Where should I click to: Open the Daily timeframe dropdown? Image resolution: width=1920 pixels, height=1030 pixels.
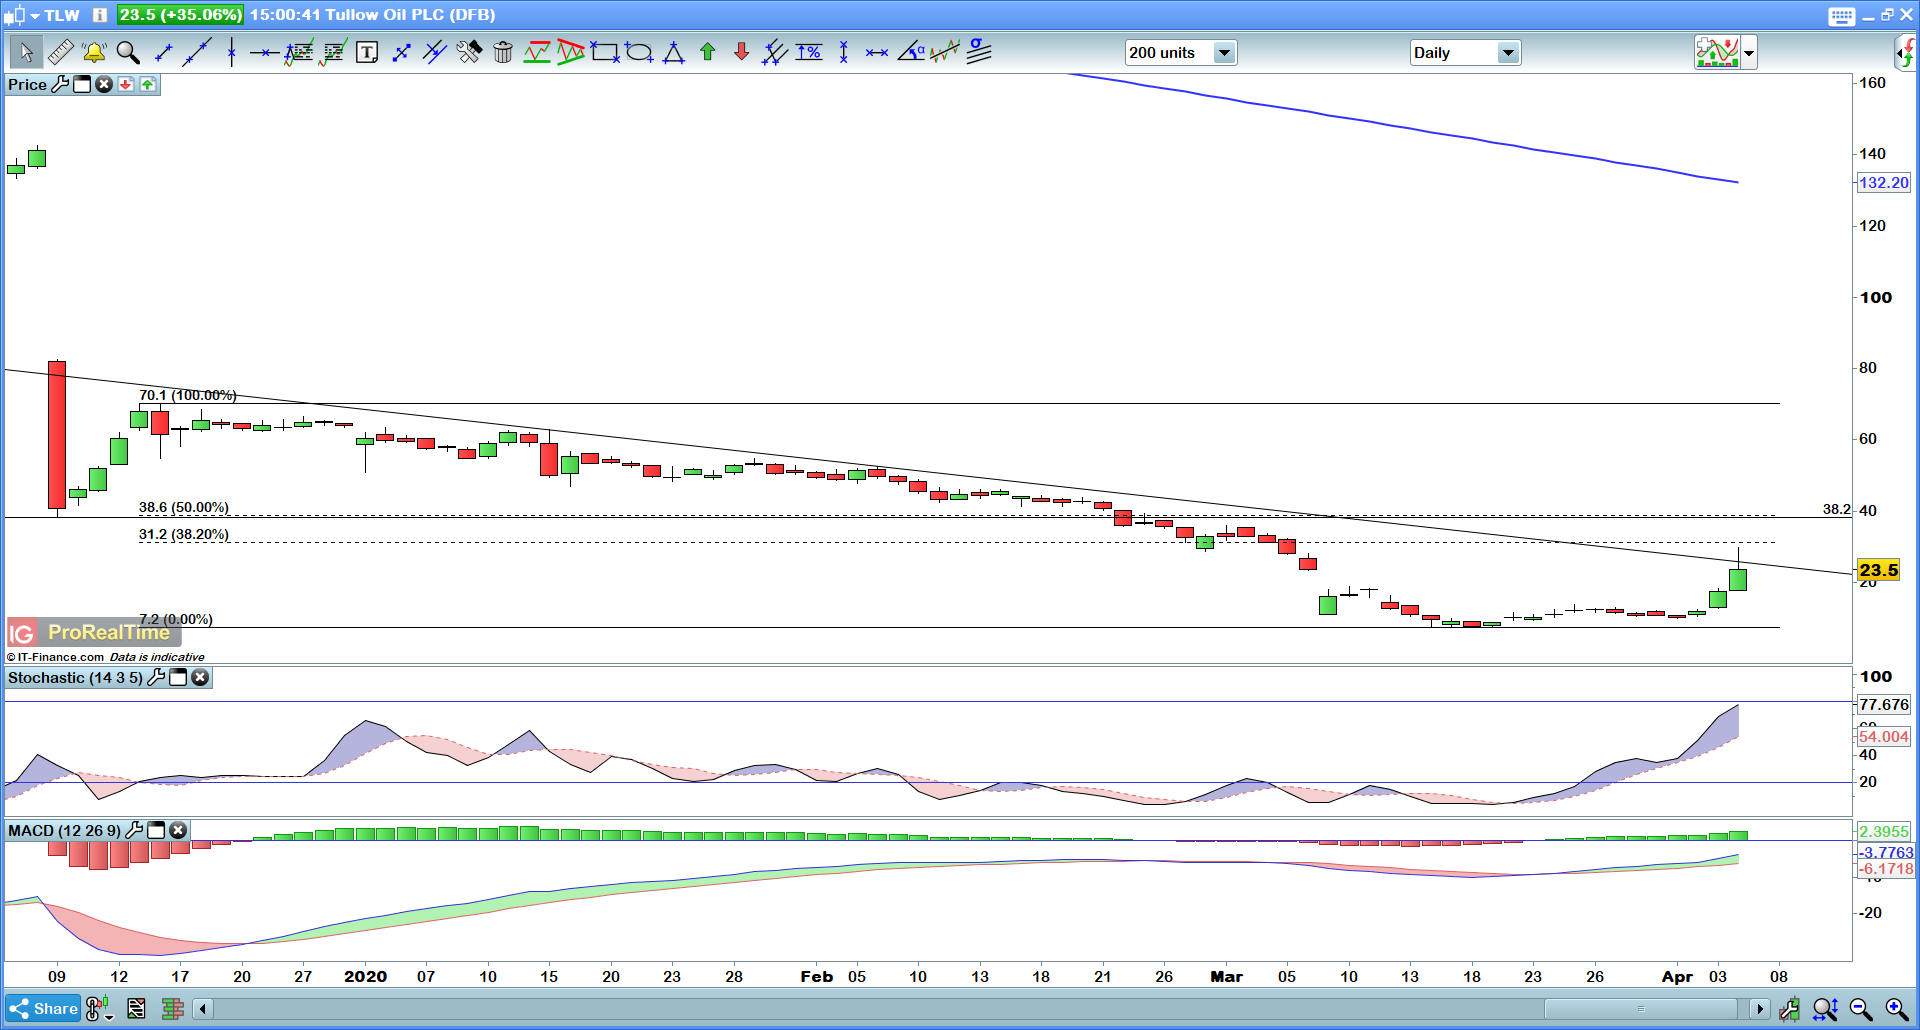[x=1508, y=53]
